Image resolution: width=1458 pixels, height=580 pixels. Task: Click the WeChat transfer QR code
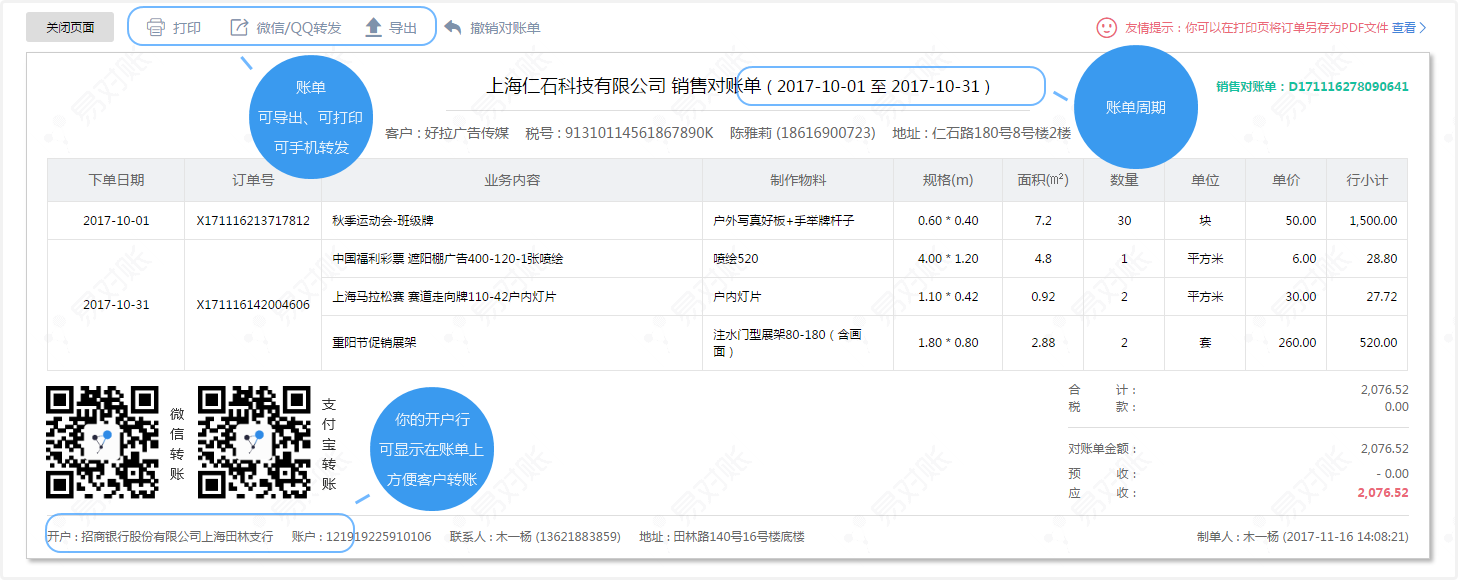[x=103, y=442]
